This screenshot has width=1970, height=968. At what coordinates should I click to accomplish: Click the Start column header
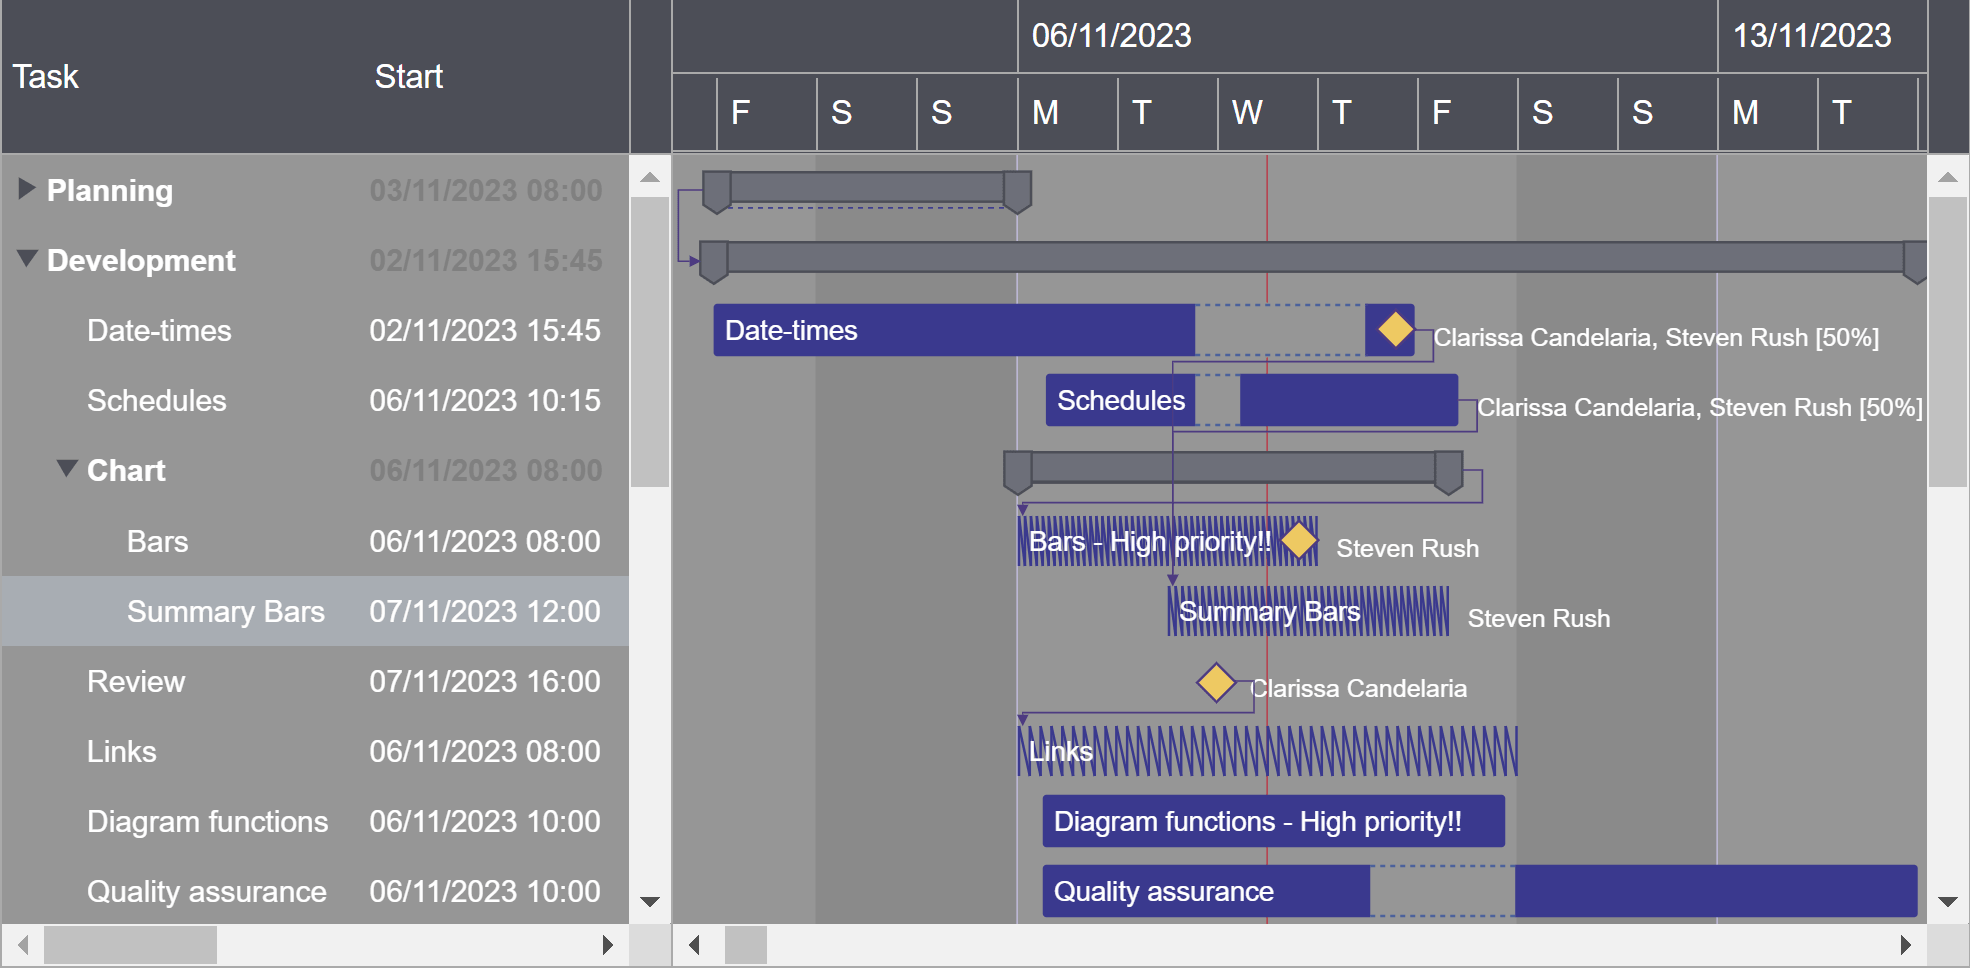click(409, 76)
